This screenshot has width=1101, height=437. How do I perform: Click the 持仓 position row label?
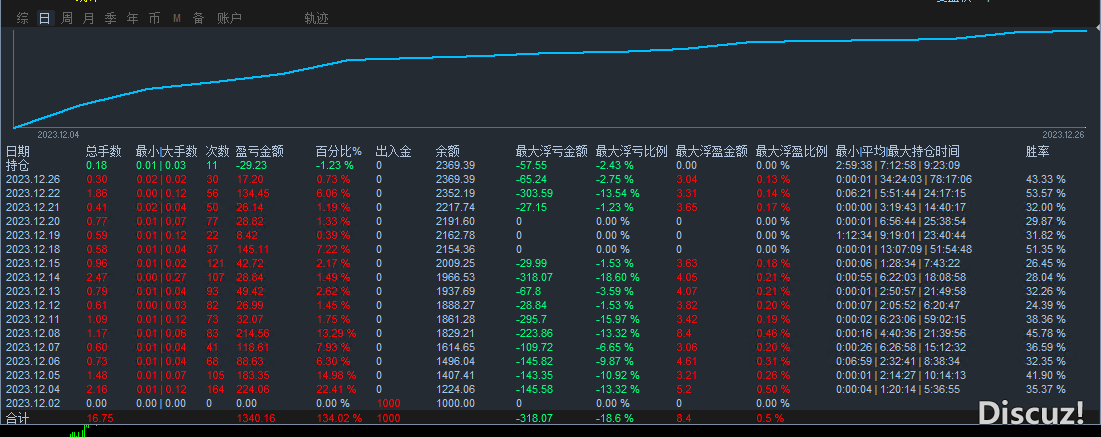[x=18, y=165]
